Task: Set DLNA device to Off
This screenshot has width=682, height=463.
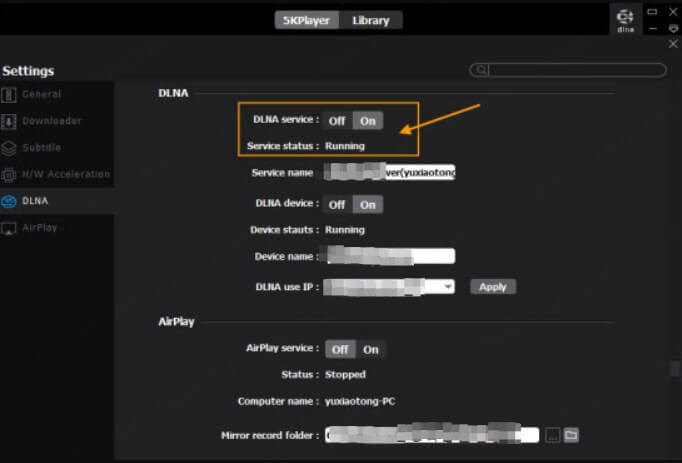Action: click(337, 204)
